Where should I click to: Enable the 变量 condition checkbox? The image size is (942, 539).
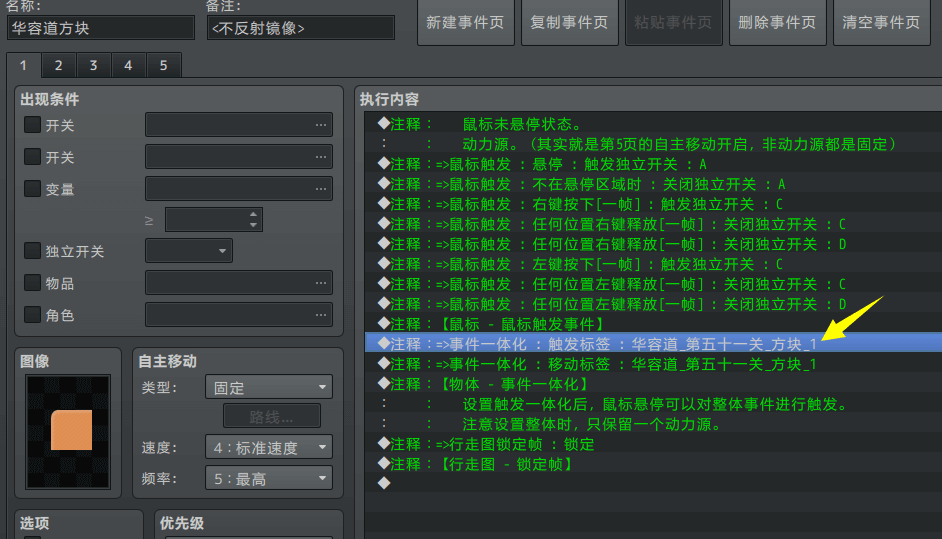point(32,189)
